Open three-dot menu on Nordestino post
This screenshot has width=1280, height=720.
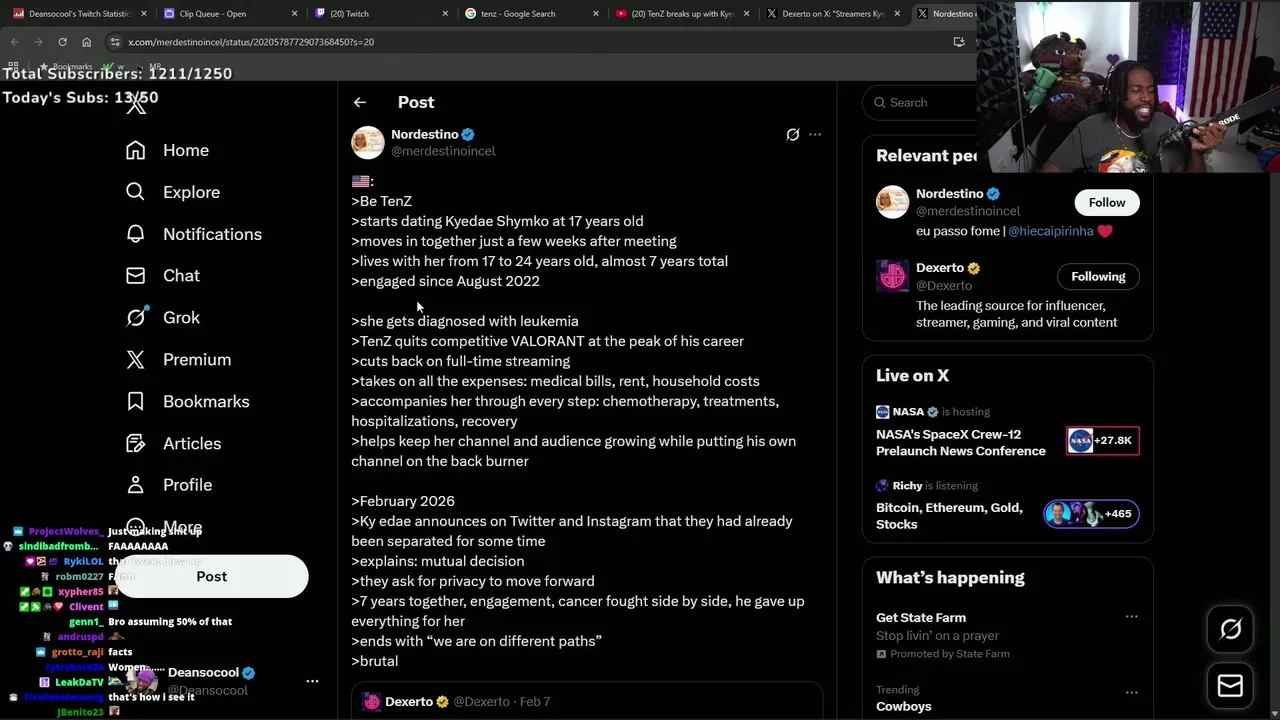click(x=815, y=134)
